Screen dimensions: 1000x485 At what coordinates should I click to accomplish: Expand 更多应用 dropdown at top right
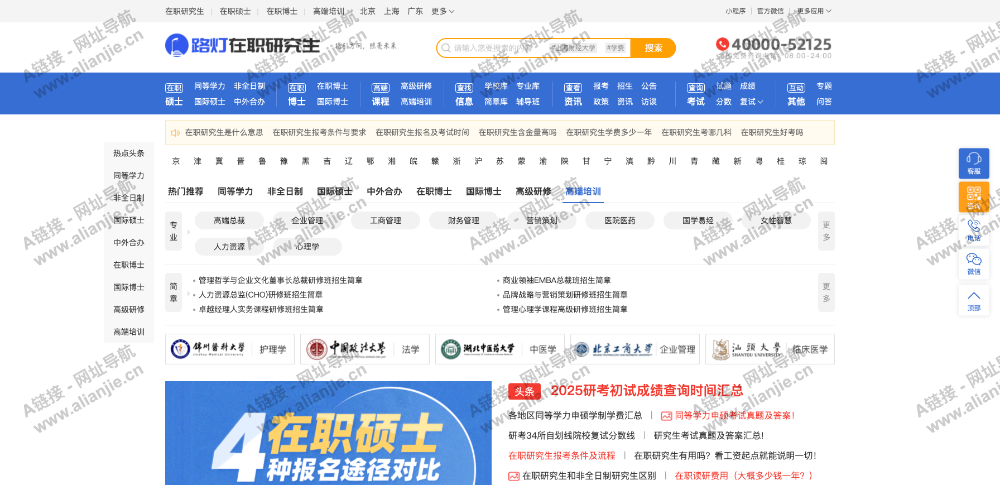[814, 11]
